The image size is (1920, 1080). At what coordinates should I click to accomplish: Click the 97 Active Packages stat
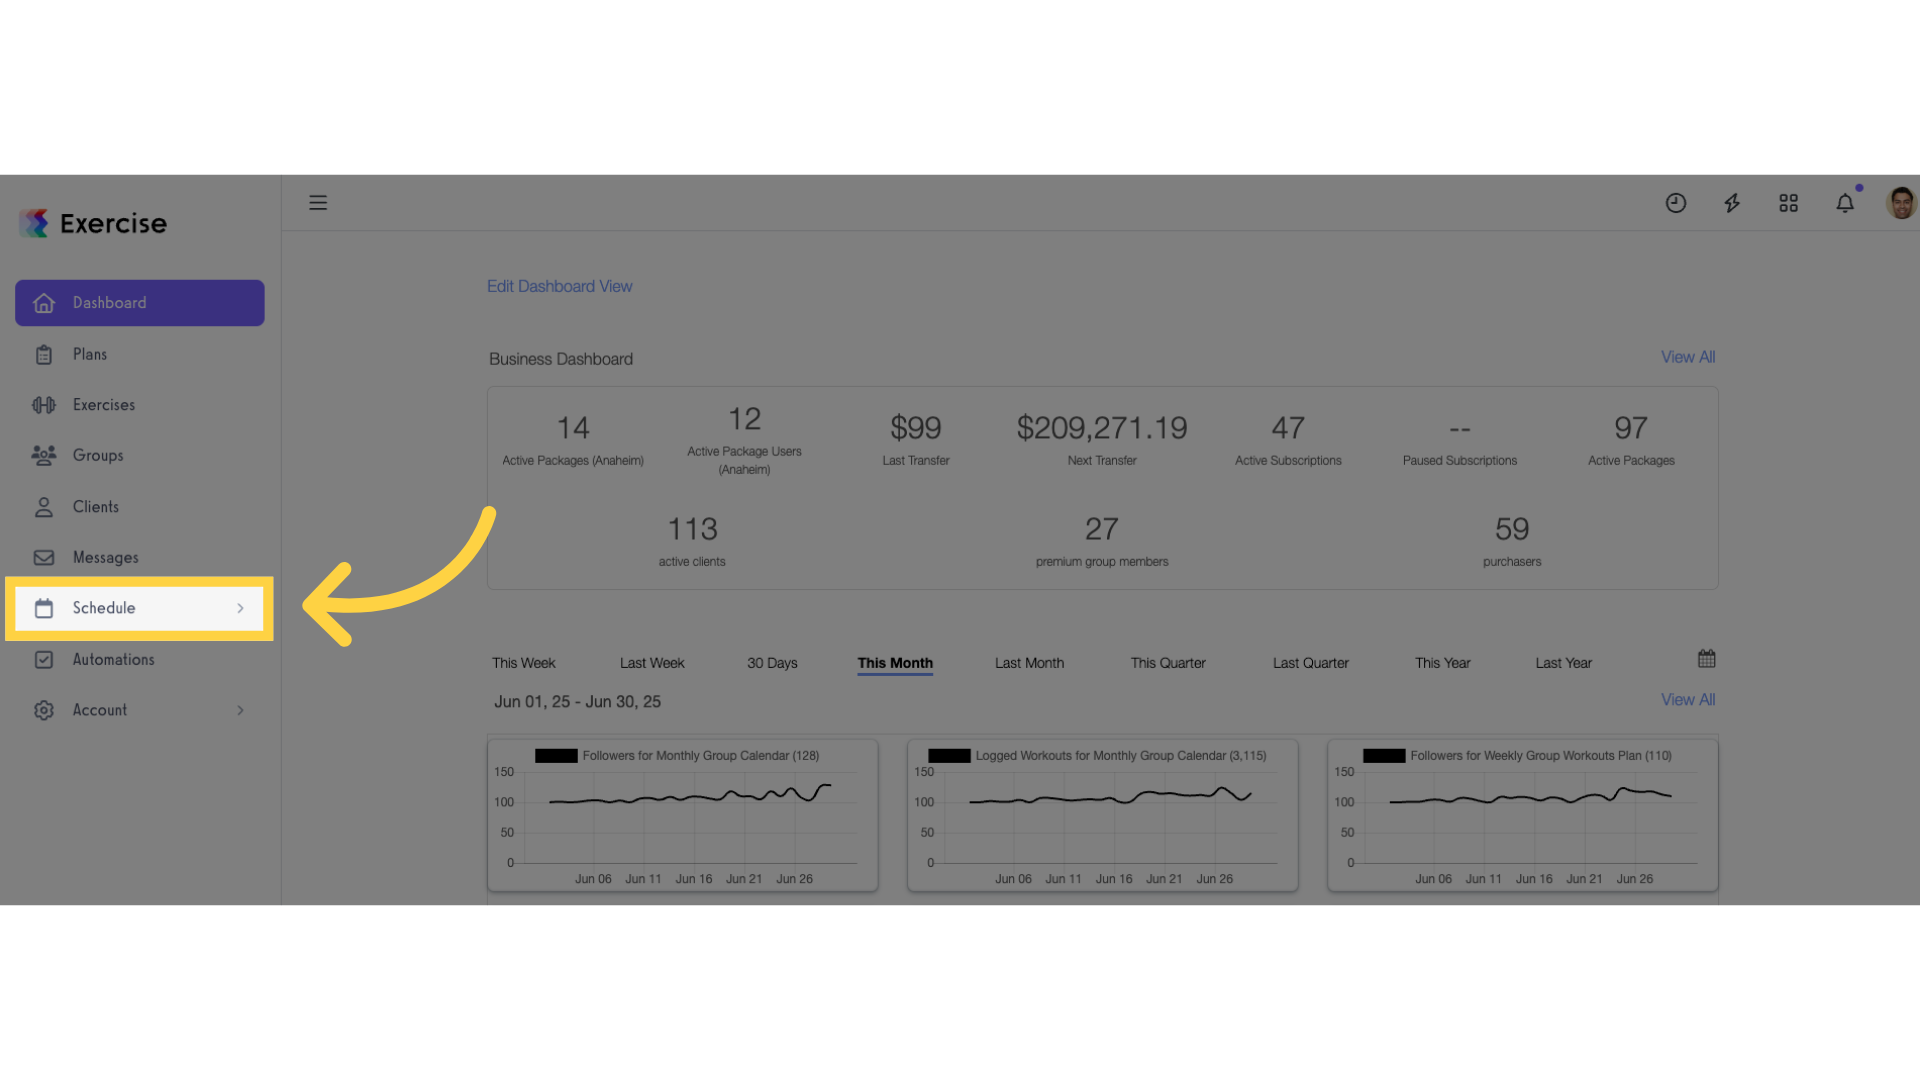click(x=1631, y=440)
